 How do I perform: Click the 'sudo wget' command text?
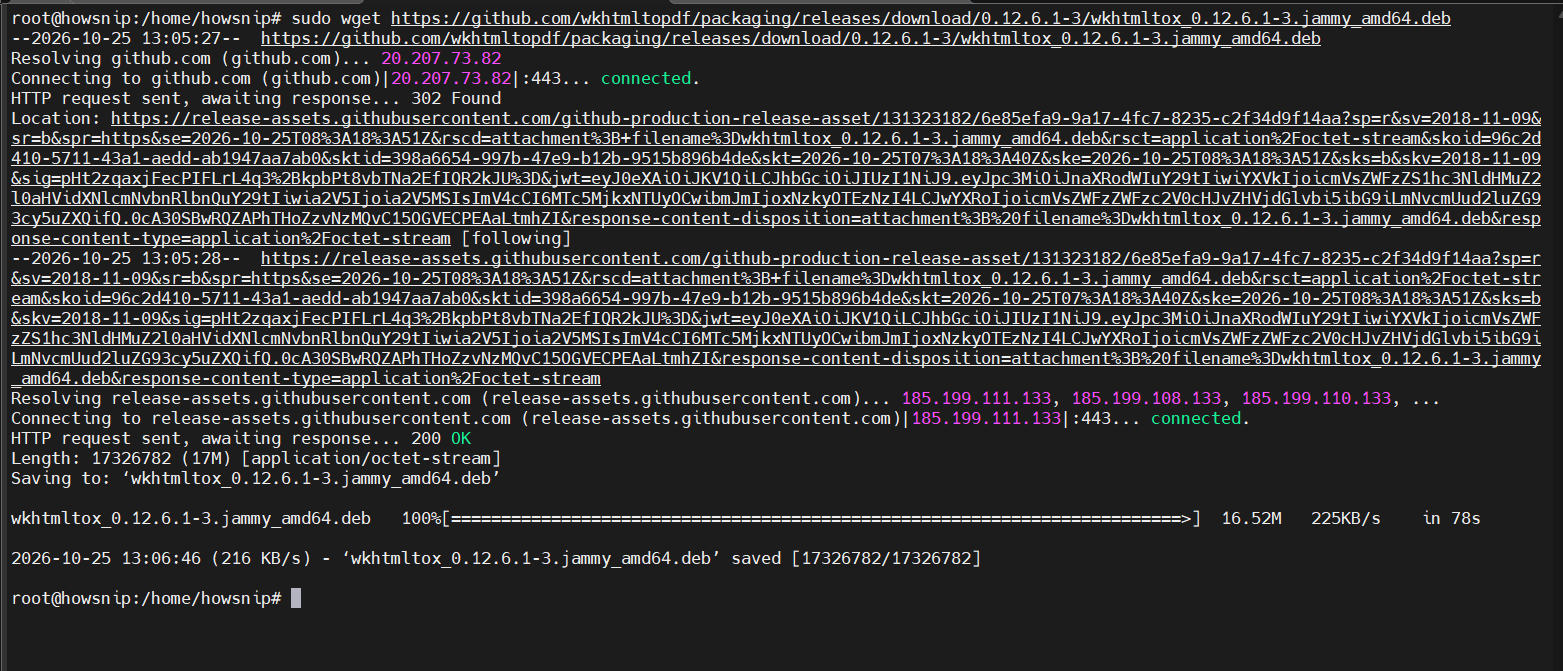pyautogui.click(x=336, y=18)
